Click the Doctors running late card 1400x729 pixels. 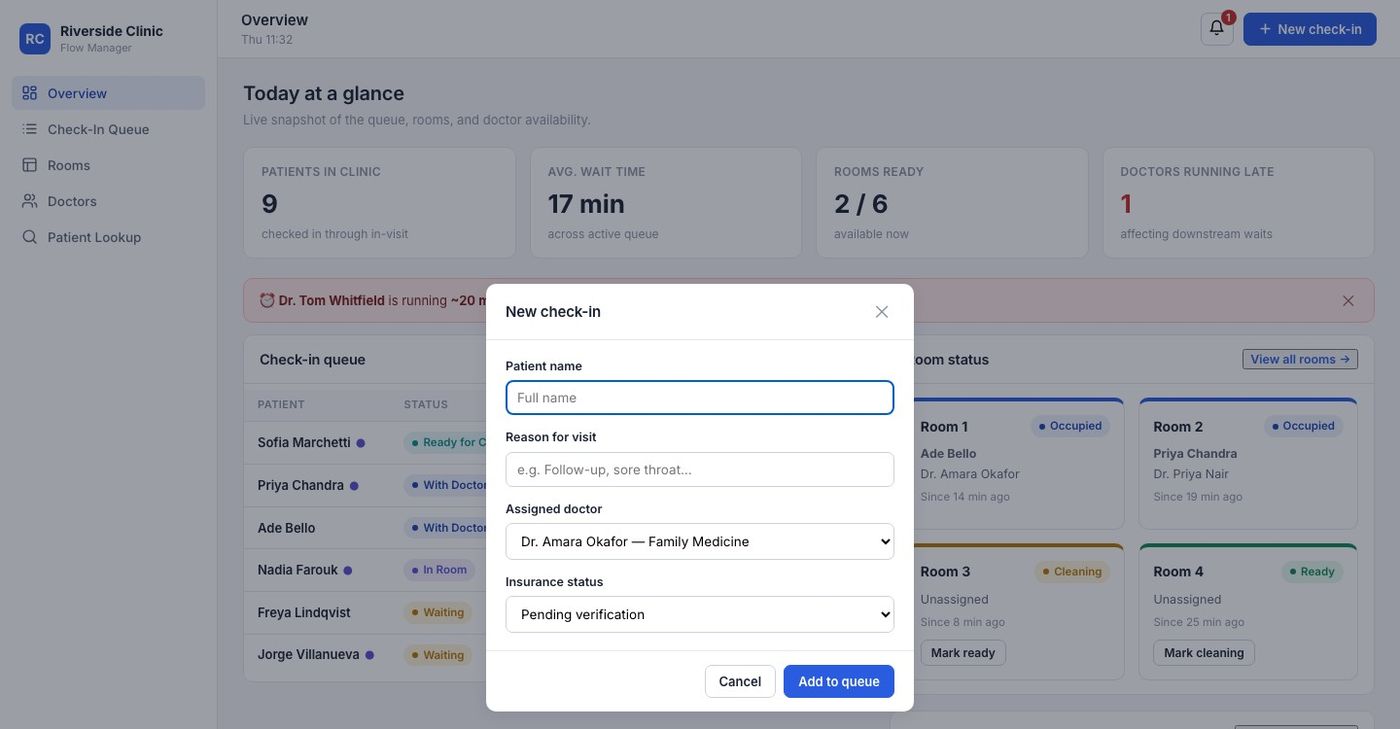point(1239,203)
